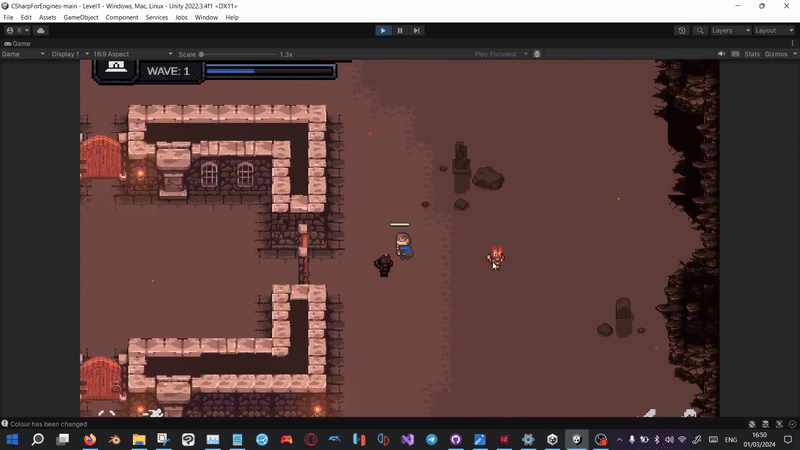
Task: Open the Gizmos dropdown
Action: pyautogui.click(x=779, y=54)
